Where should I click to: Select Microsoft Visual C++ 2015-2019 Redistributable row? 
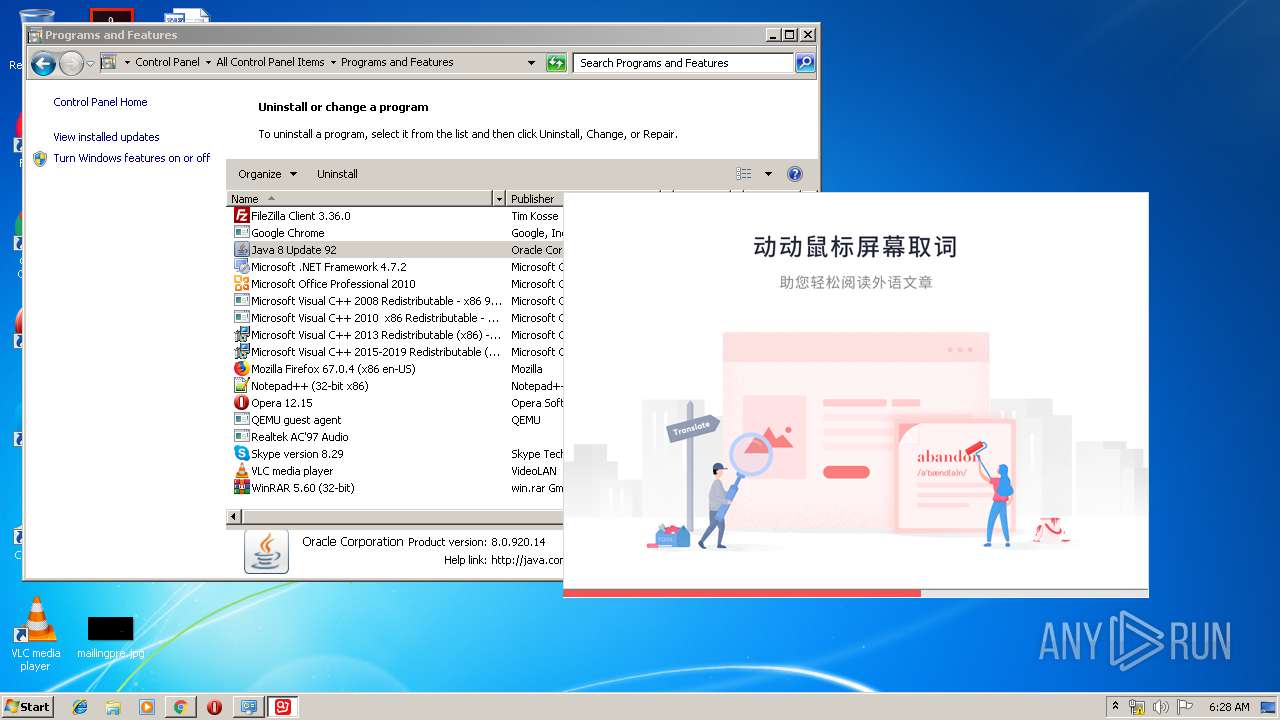coord(397,351)
